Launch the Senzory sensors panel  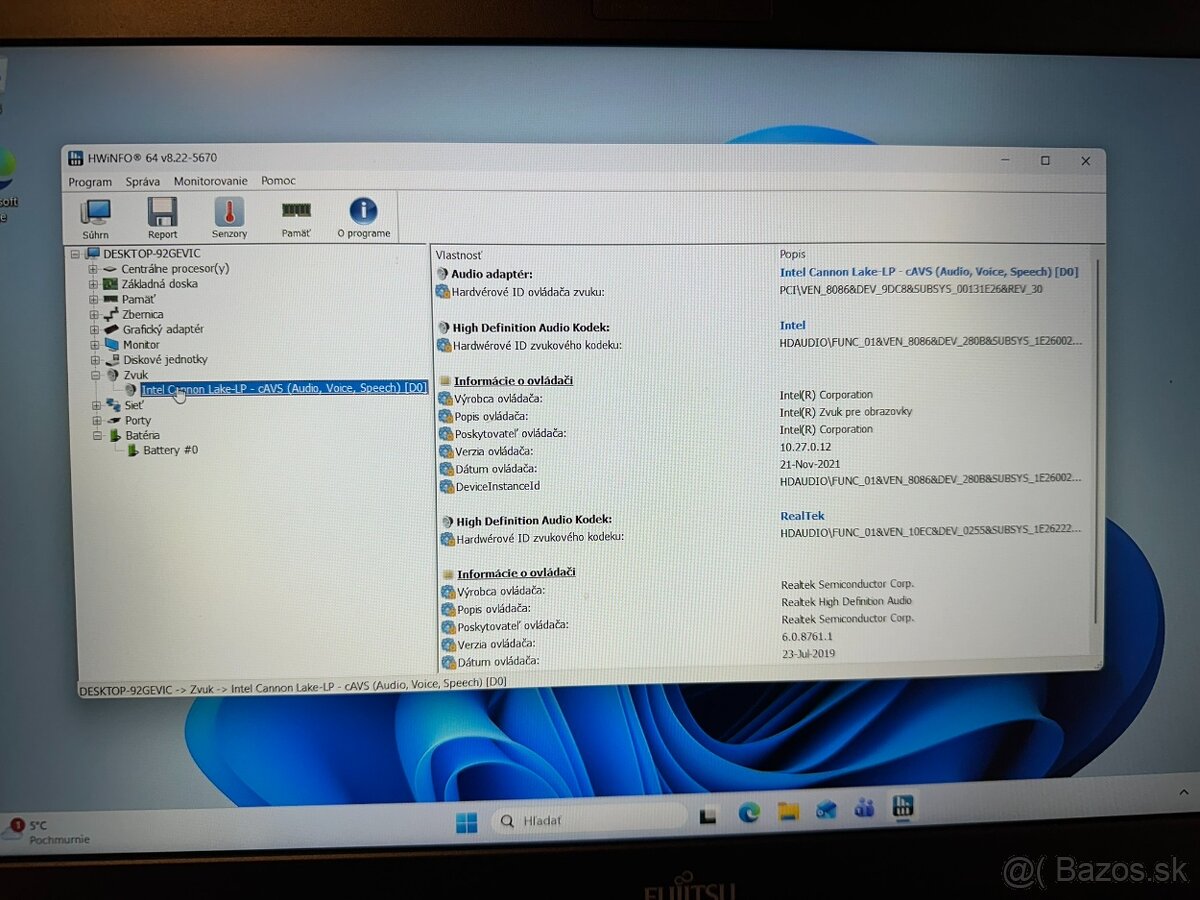[x=229, y=216]
